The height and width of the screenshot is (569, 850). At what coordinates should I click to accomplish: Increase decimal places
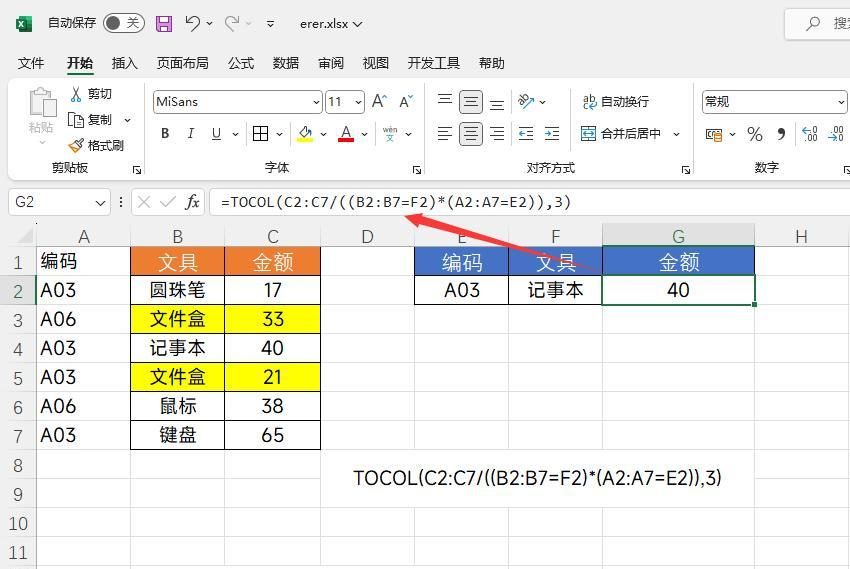(810, 134)
